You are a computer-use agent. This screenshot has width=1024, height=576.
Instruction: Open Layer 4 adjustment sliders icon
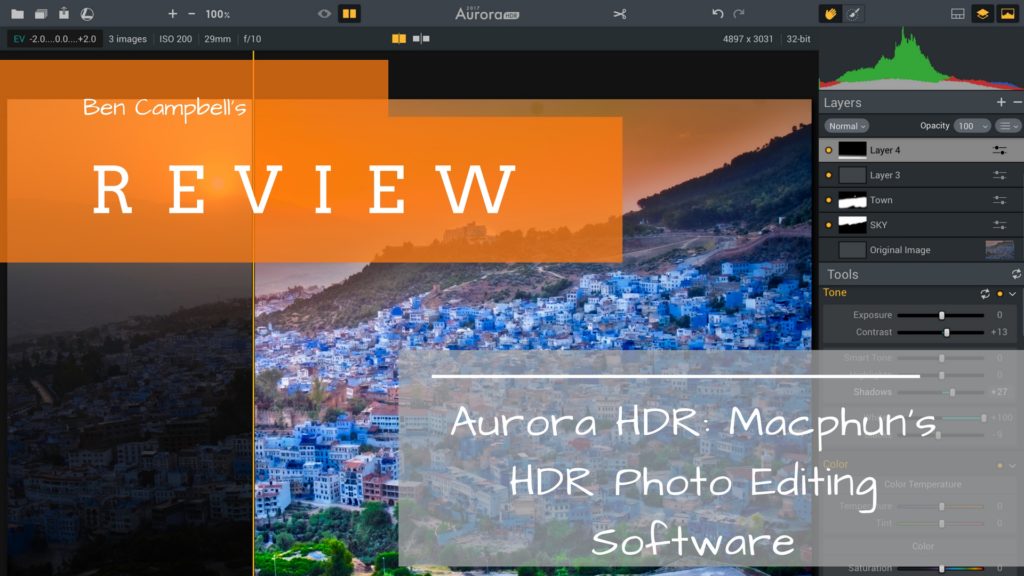click(x=1000, y=150)
